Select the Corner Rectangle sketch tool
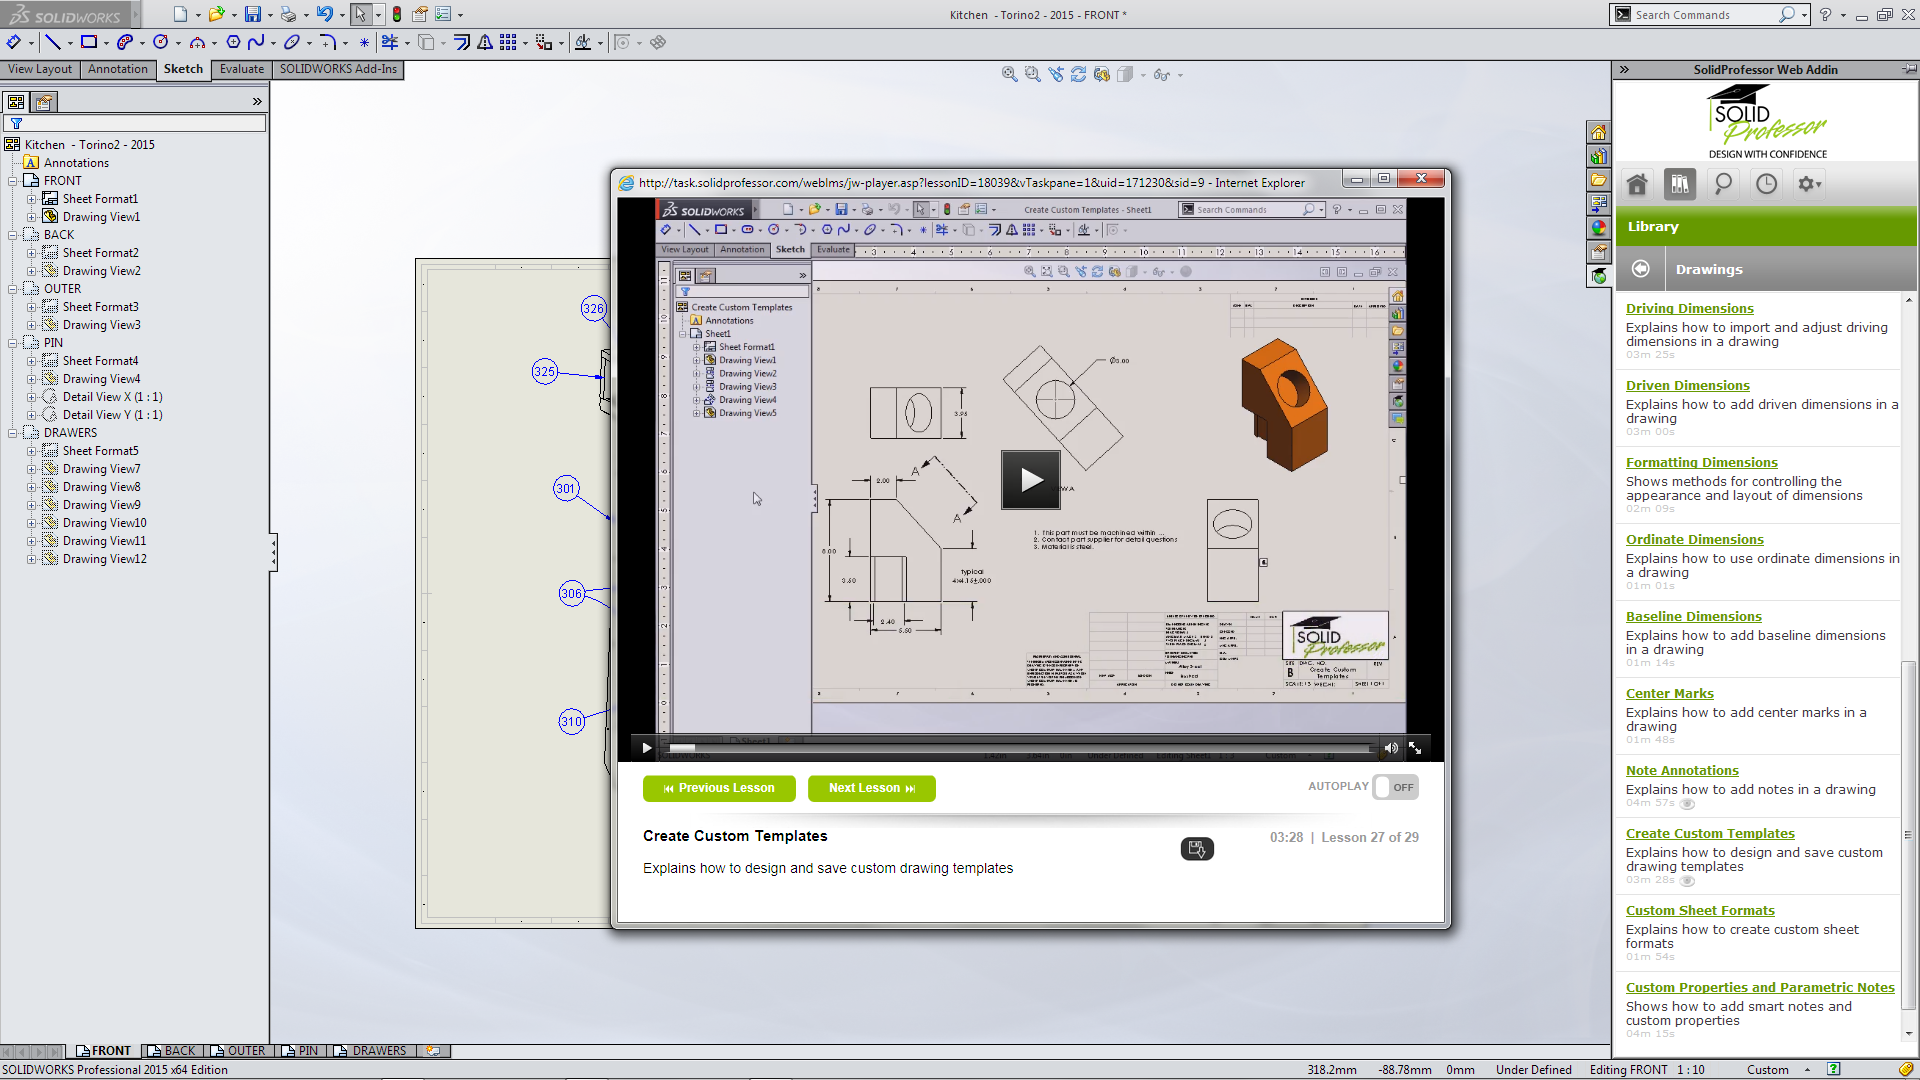This screenshot has height=1080, width=1920. (89, 42)
